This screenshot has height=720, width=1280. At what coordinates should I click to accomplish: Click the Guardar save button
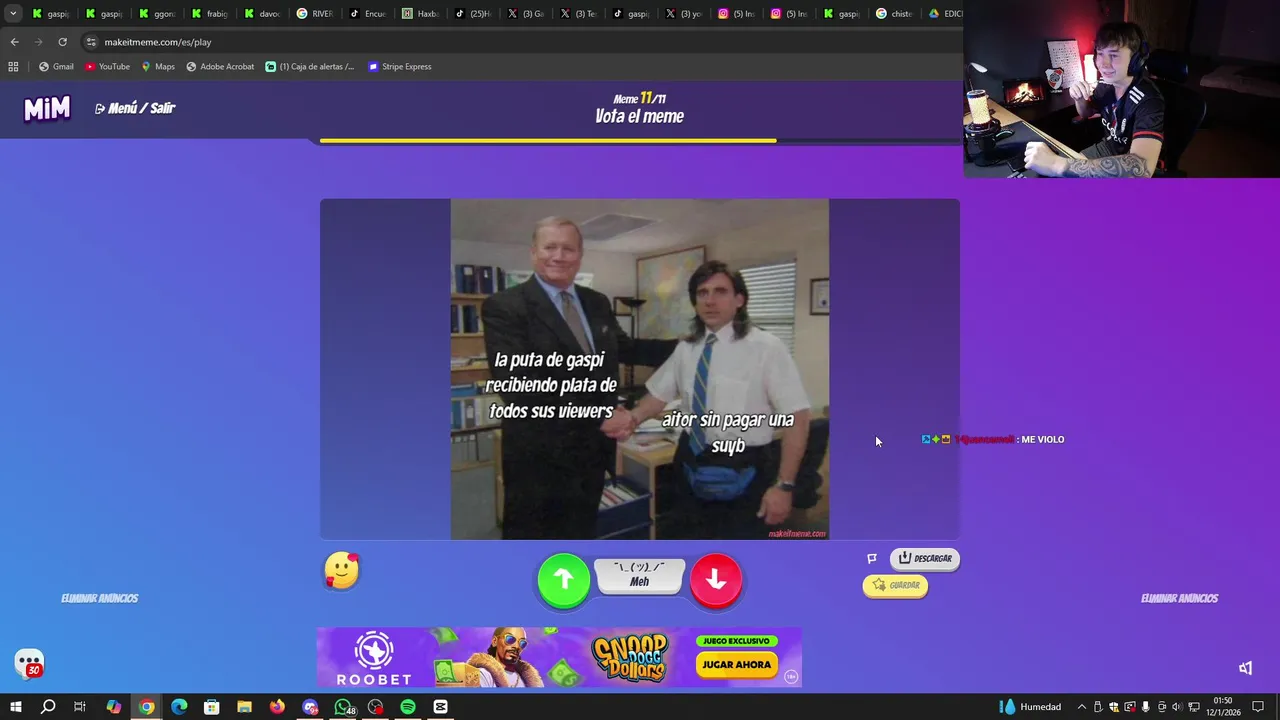[x=895, y=585]
